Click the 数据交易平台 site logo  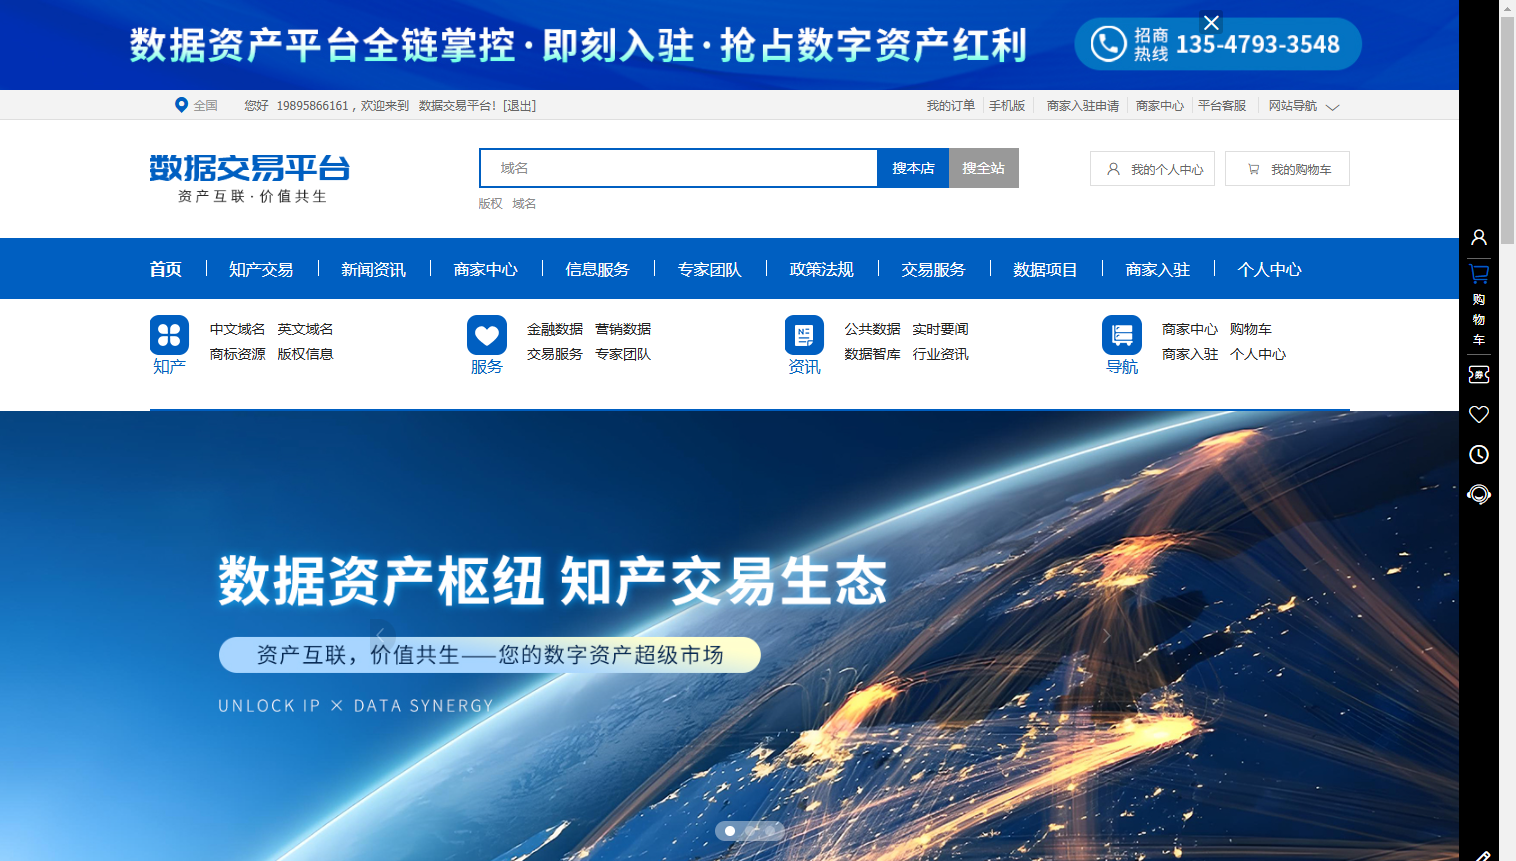tap(250, 179)
